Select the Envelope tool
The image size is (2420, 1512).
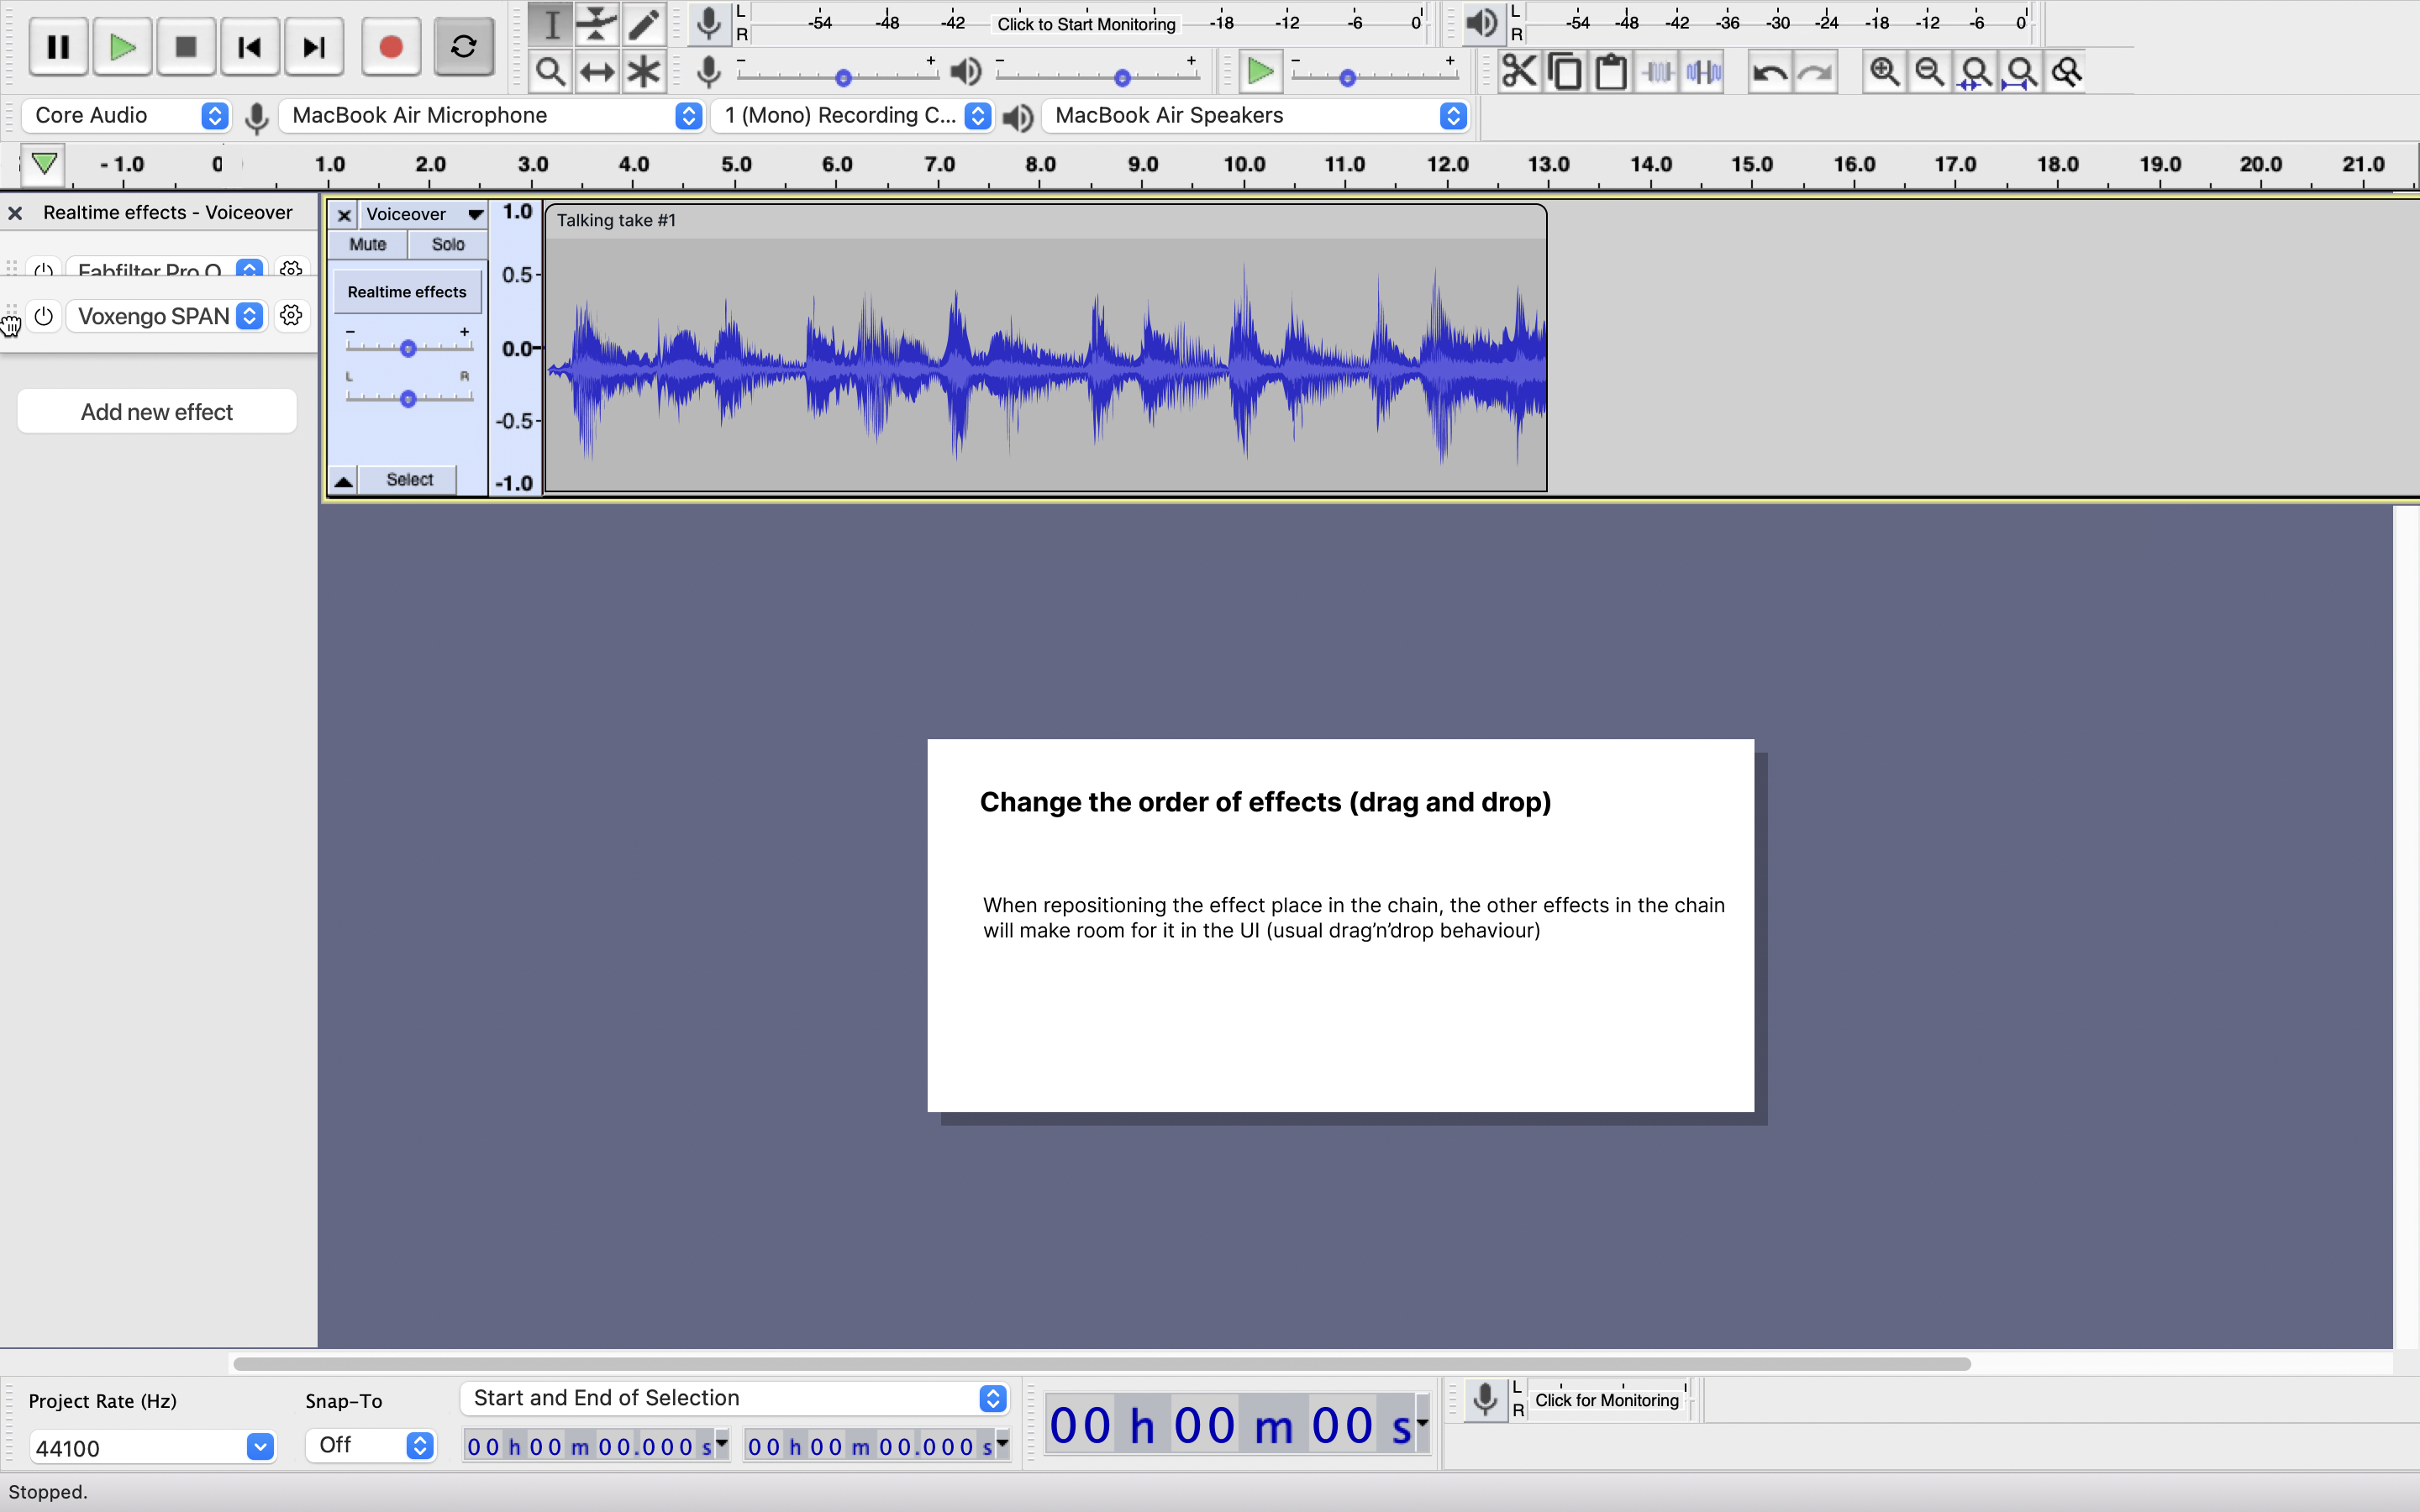(596, 24)
